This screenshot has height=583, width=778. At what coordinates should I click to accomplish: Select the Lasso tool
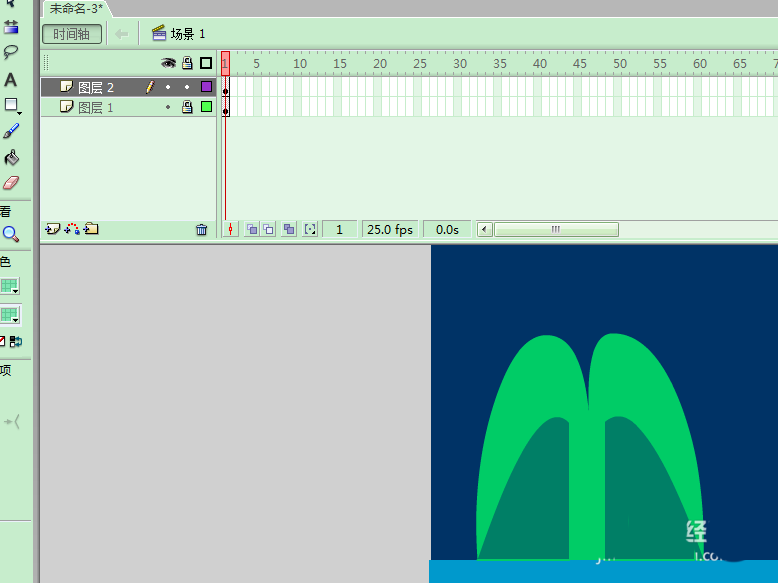click(x=10, y=52)
